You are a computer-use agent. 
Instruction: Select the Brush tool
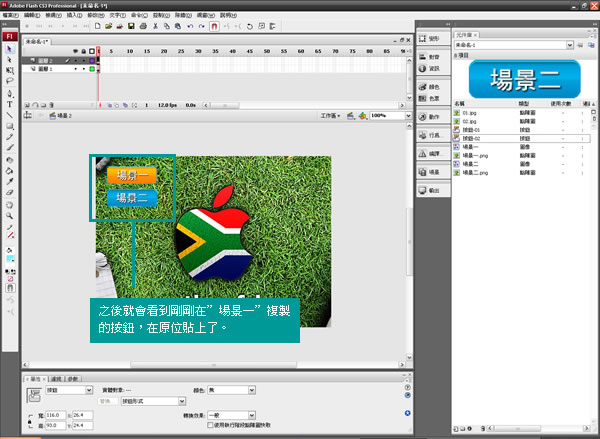pyautogui.click(x=10, y=147)
